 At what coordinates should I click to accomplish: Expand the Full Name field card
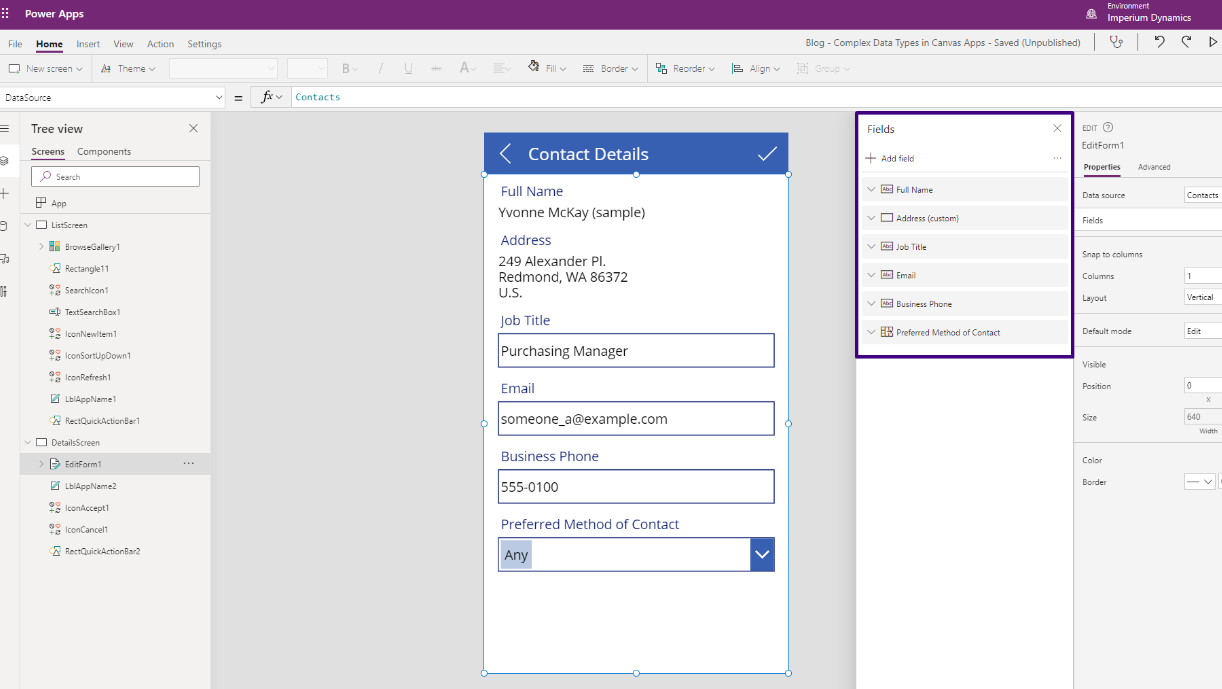point(871,190)
